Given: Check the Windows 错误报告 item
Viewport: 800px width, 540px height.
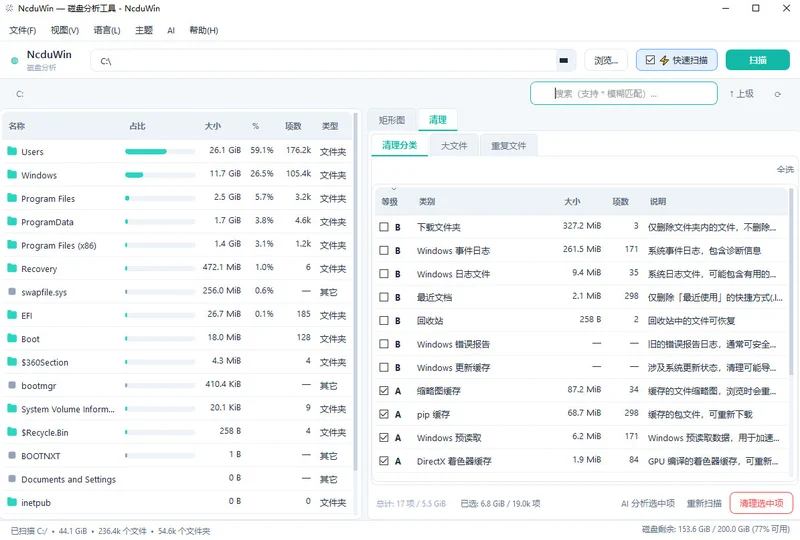Looking at the screenshot, I should tap(384, 344).
